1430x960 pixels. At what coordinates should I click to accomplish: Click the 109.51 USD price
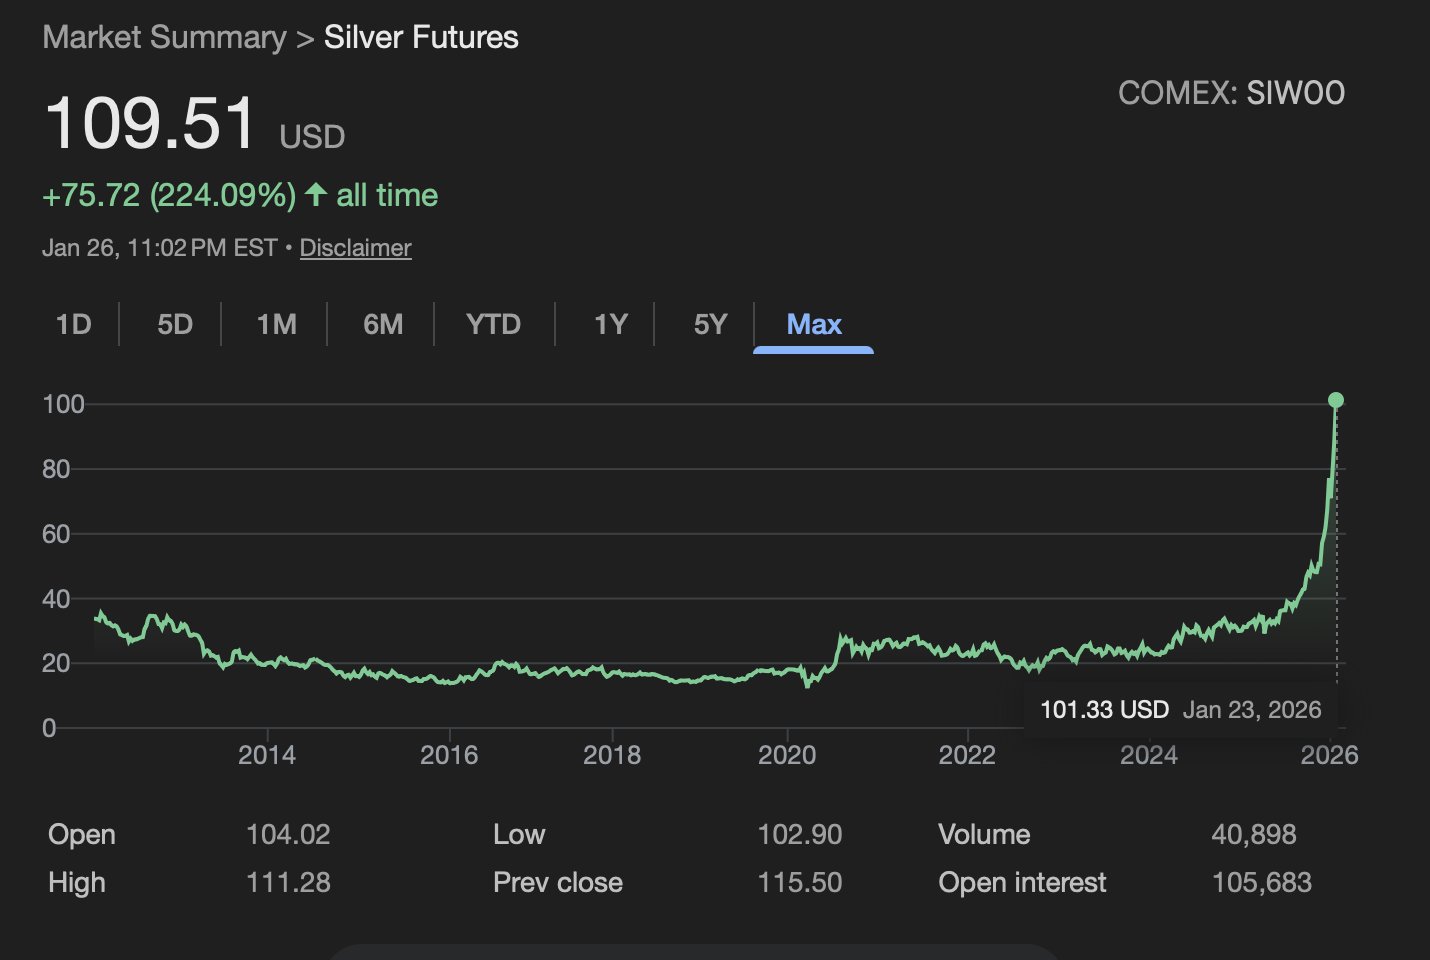click(x=152, y=124)
